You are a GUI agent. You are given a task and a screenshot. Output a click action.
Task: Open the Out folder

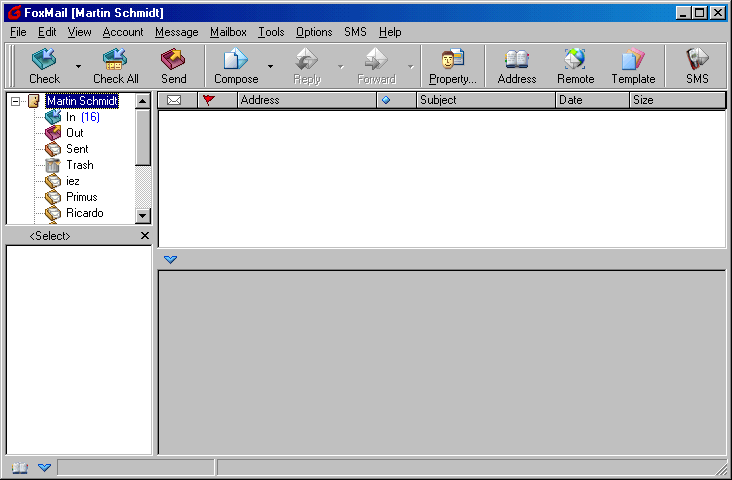coord(75,133)
